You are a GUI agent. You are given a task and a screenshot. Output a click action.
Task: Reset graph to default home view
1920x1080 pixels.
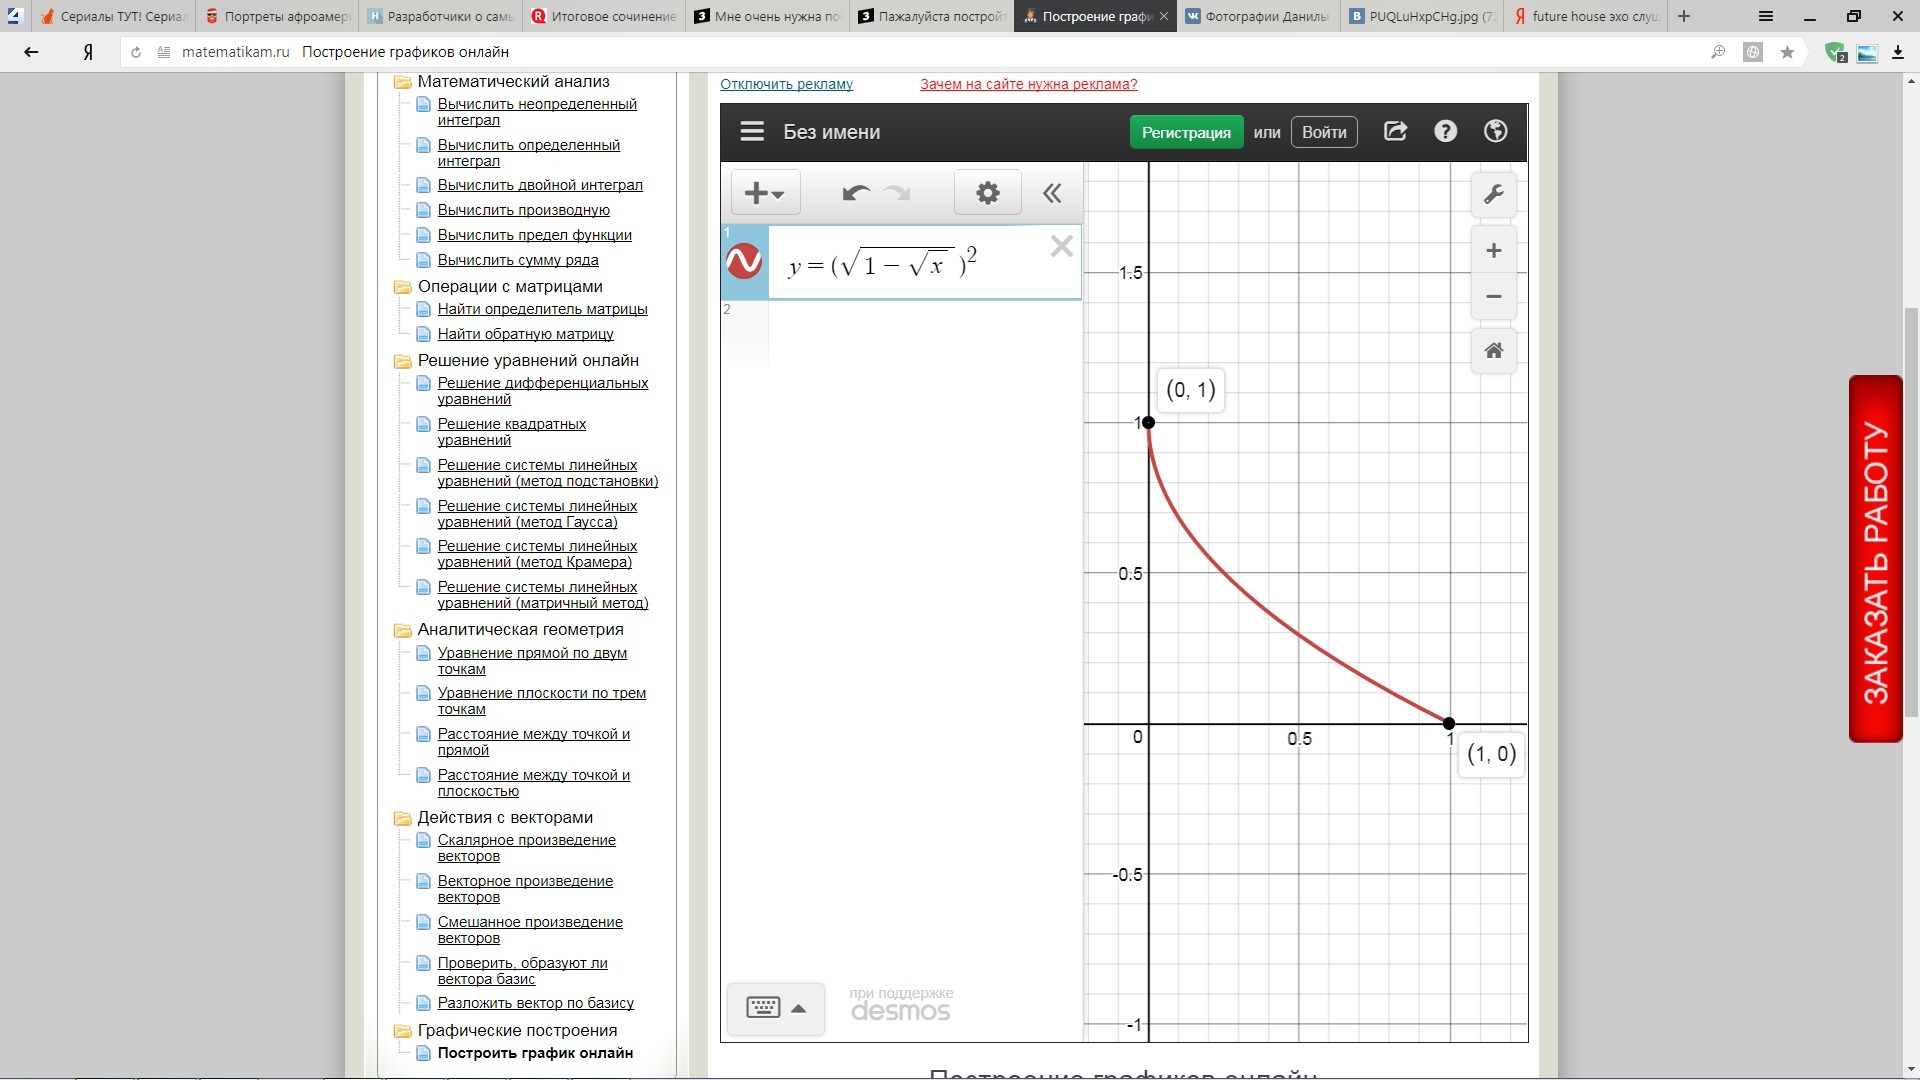(x=1493, y=351)
